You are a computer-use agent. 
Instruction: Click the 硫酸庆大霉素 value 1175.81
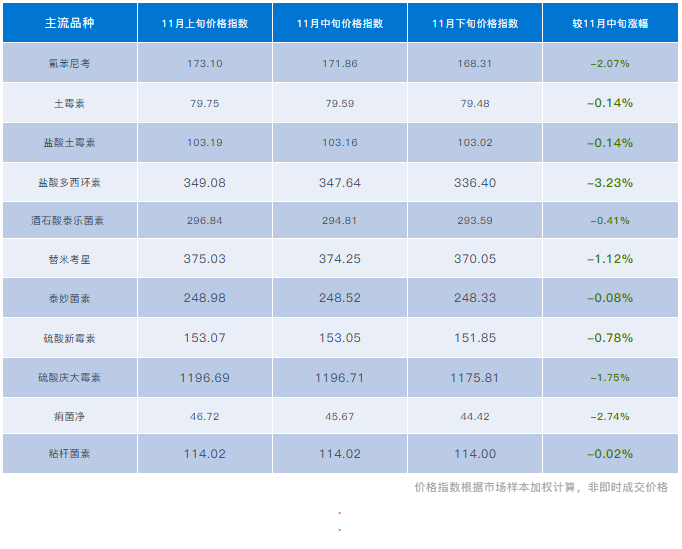point(475,377)
